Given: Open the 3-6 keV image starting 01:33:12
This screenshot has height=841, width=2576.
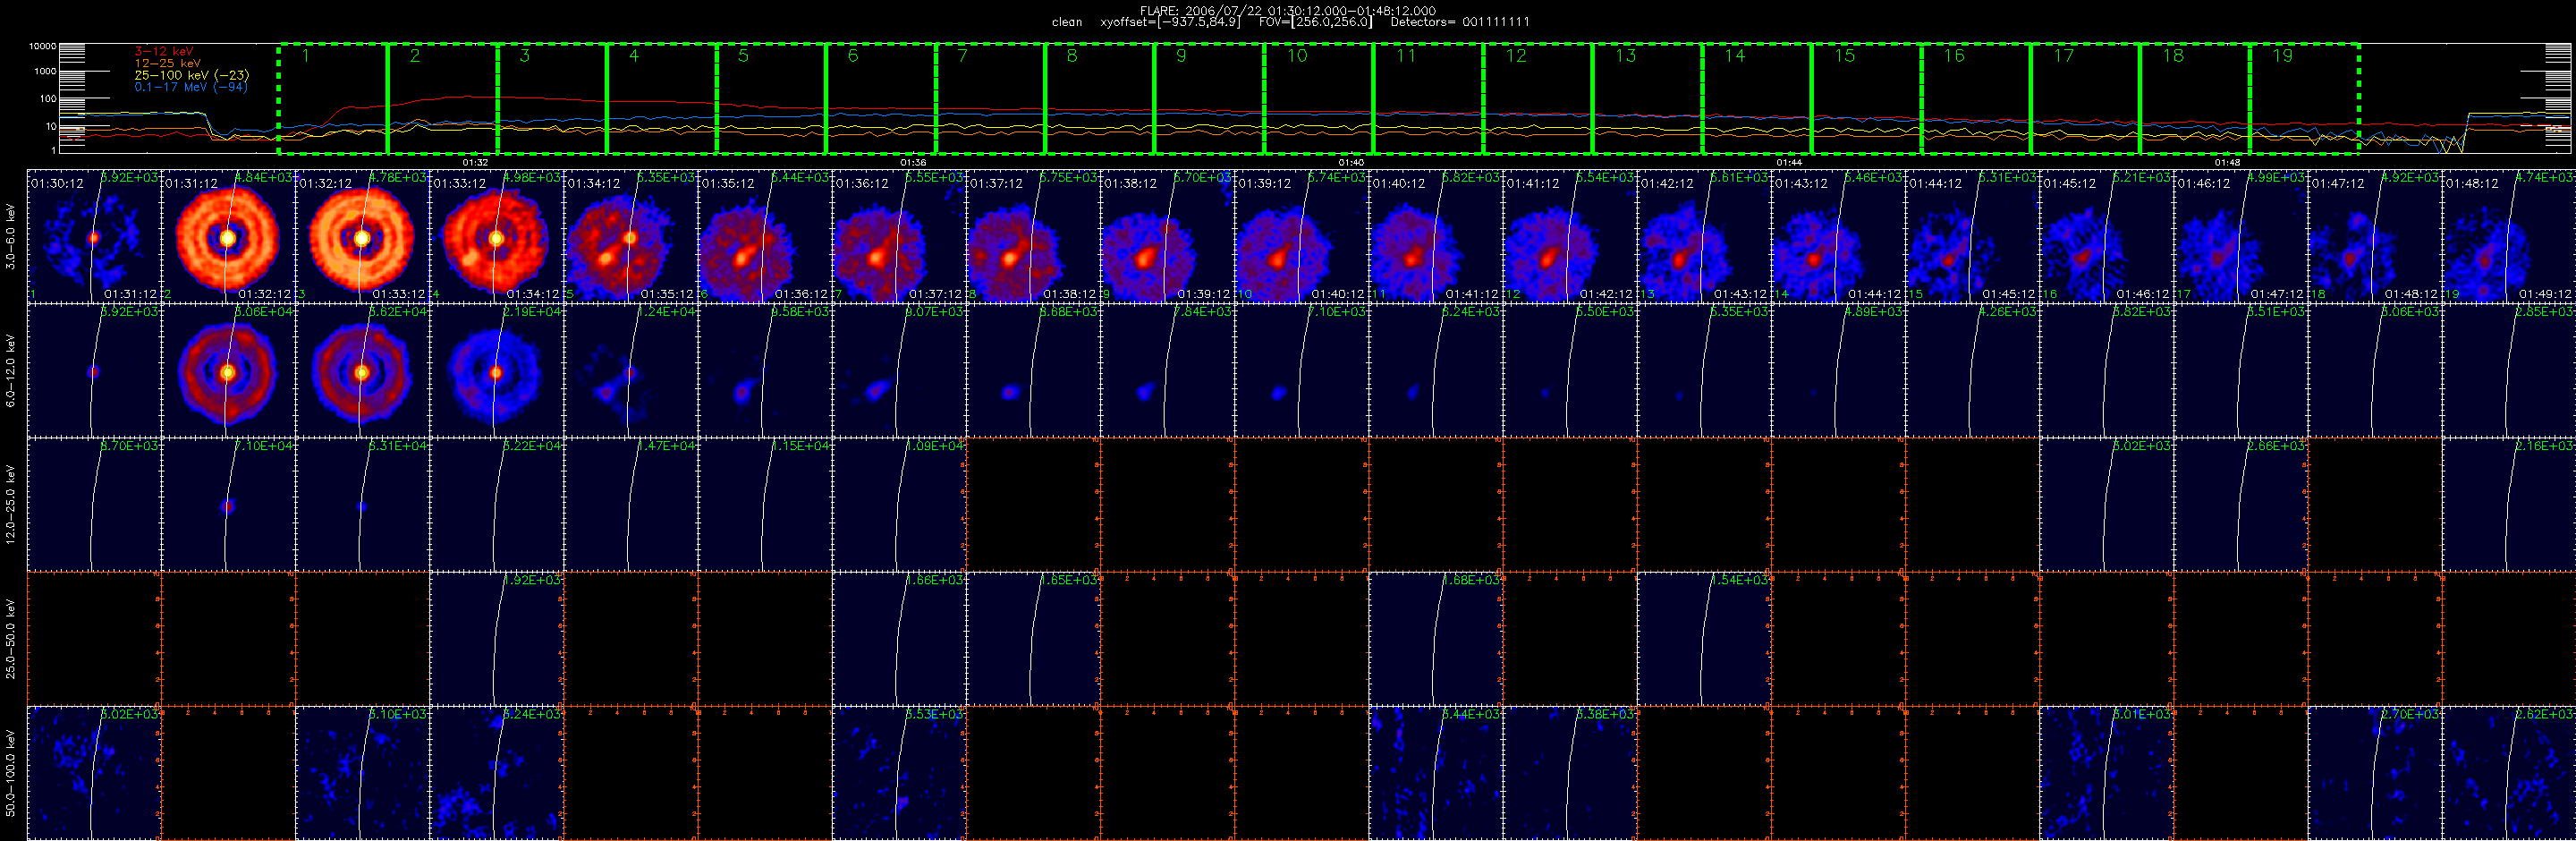Looking at the screenshot, I should tap(496, 236).
